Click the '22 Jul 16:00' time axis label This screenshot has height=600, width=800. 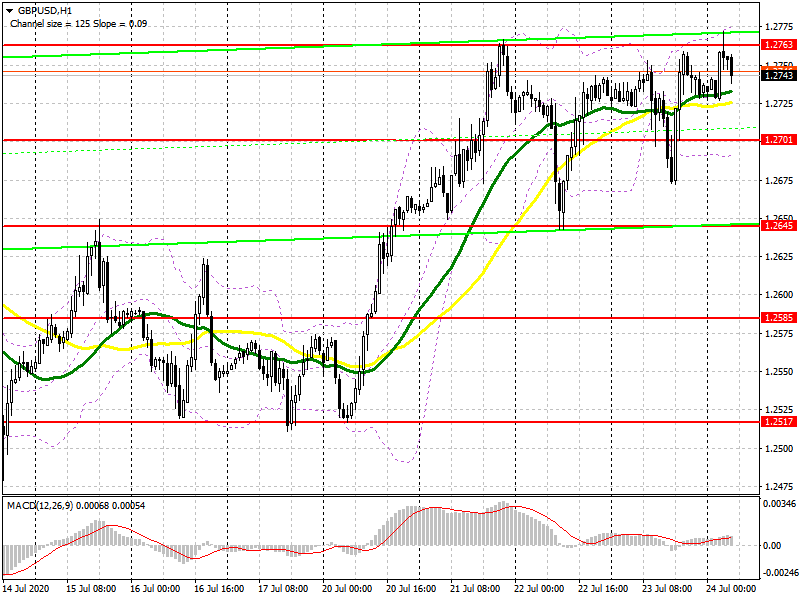[603, 588]
